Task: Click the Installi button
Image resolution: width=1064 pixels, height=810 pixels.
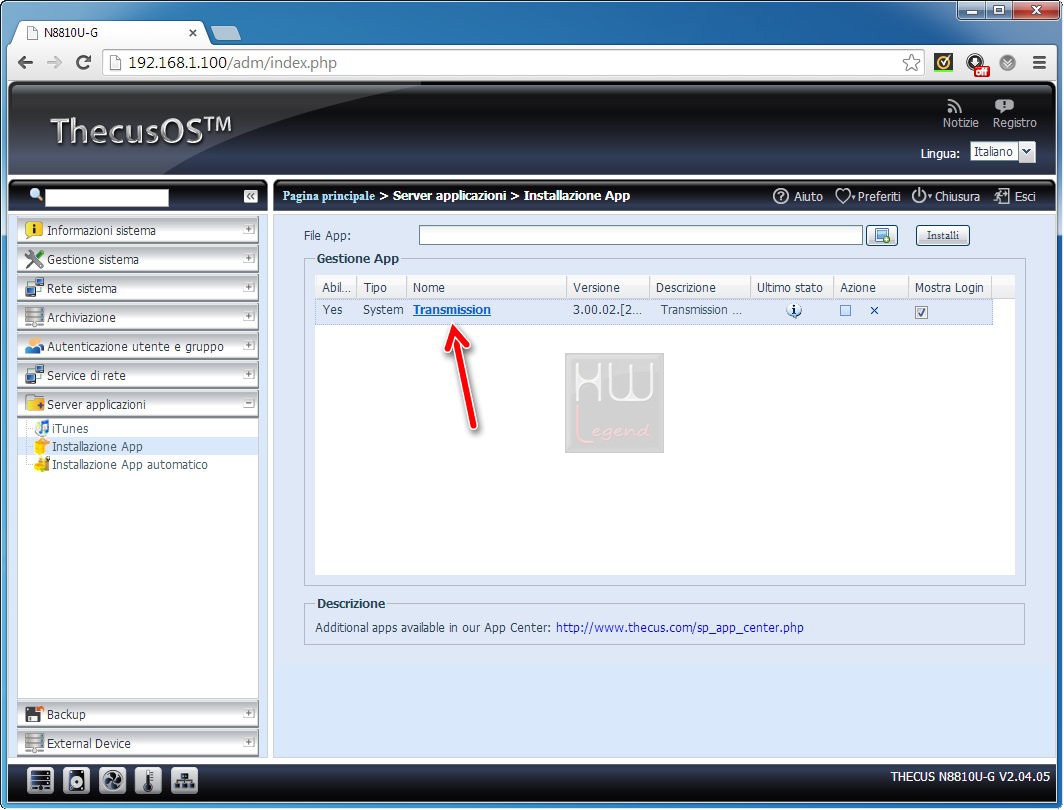Action: pyautogui.click(x=943, y=235)
